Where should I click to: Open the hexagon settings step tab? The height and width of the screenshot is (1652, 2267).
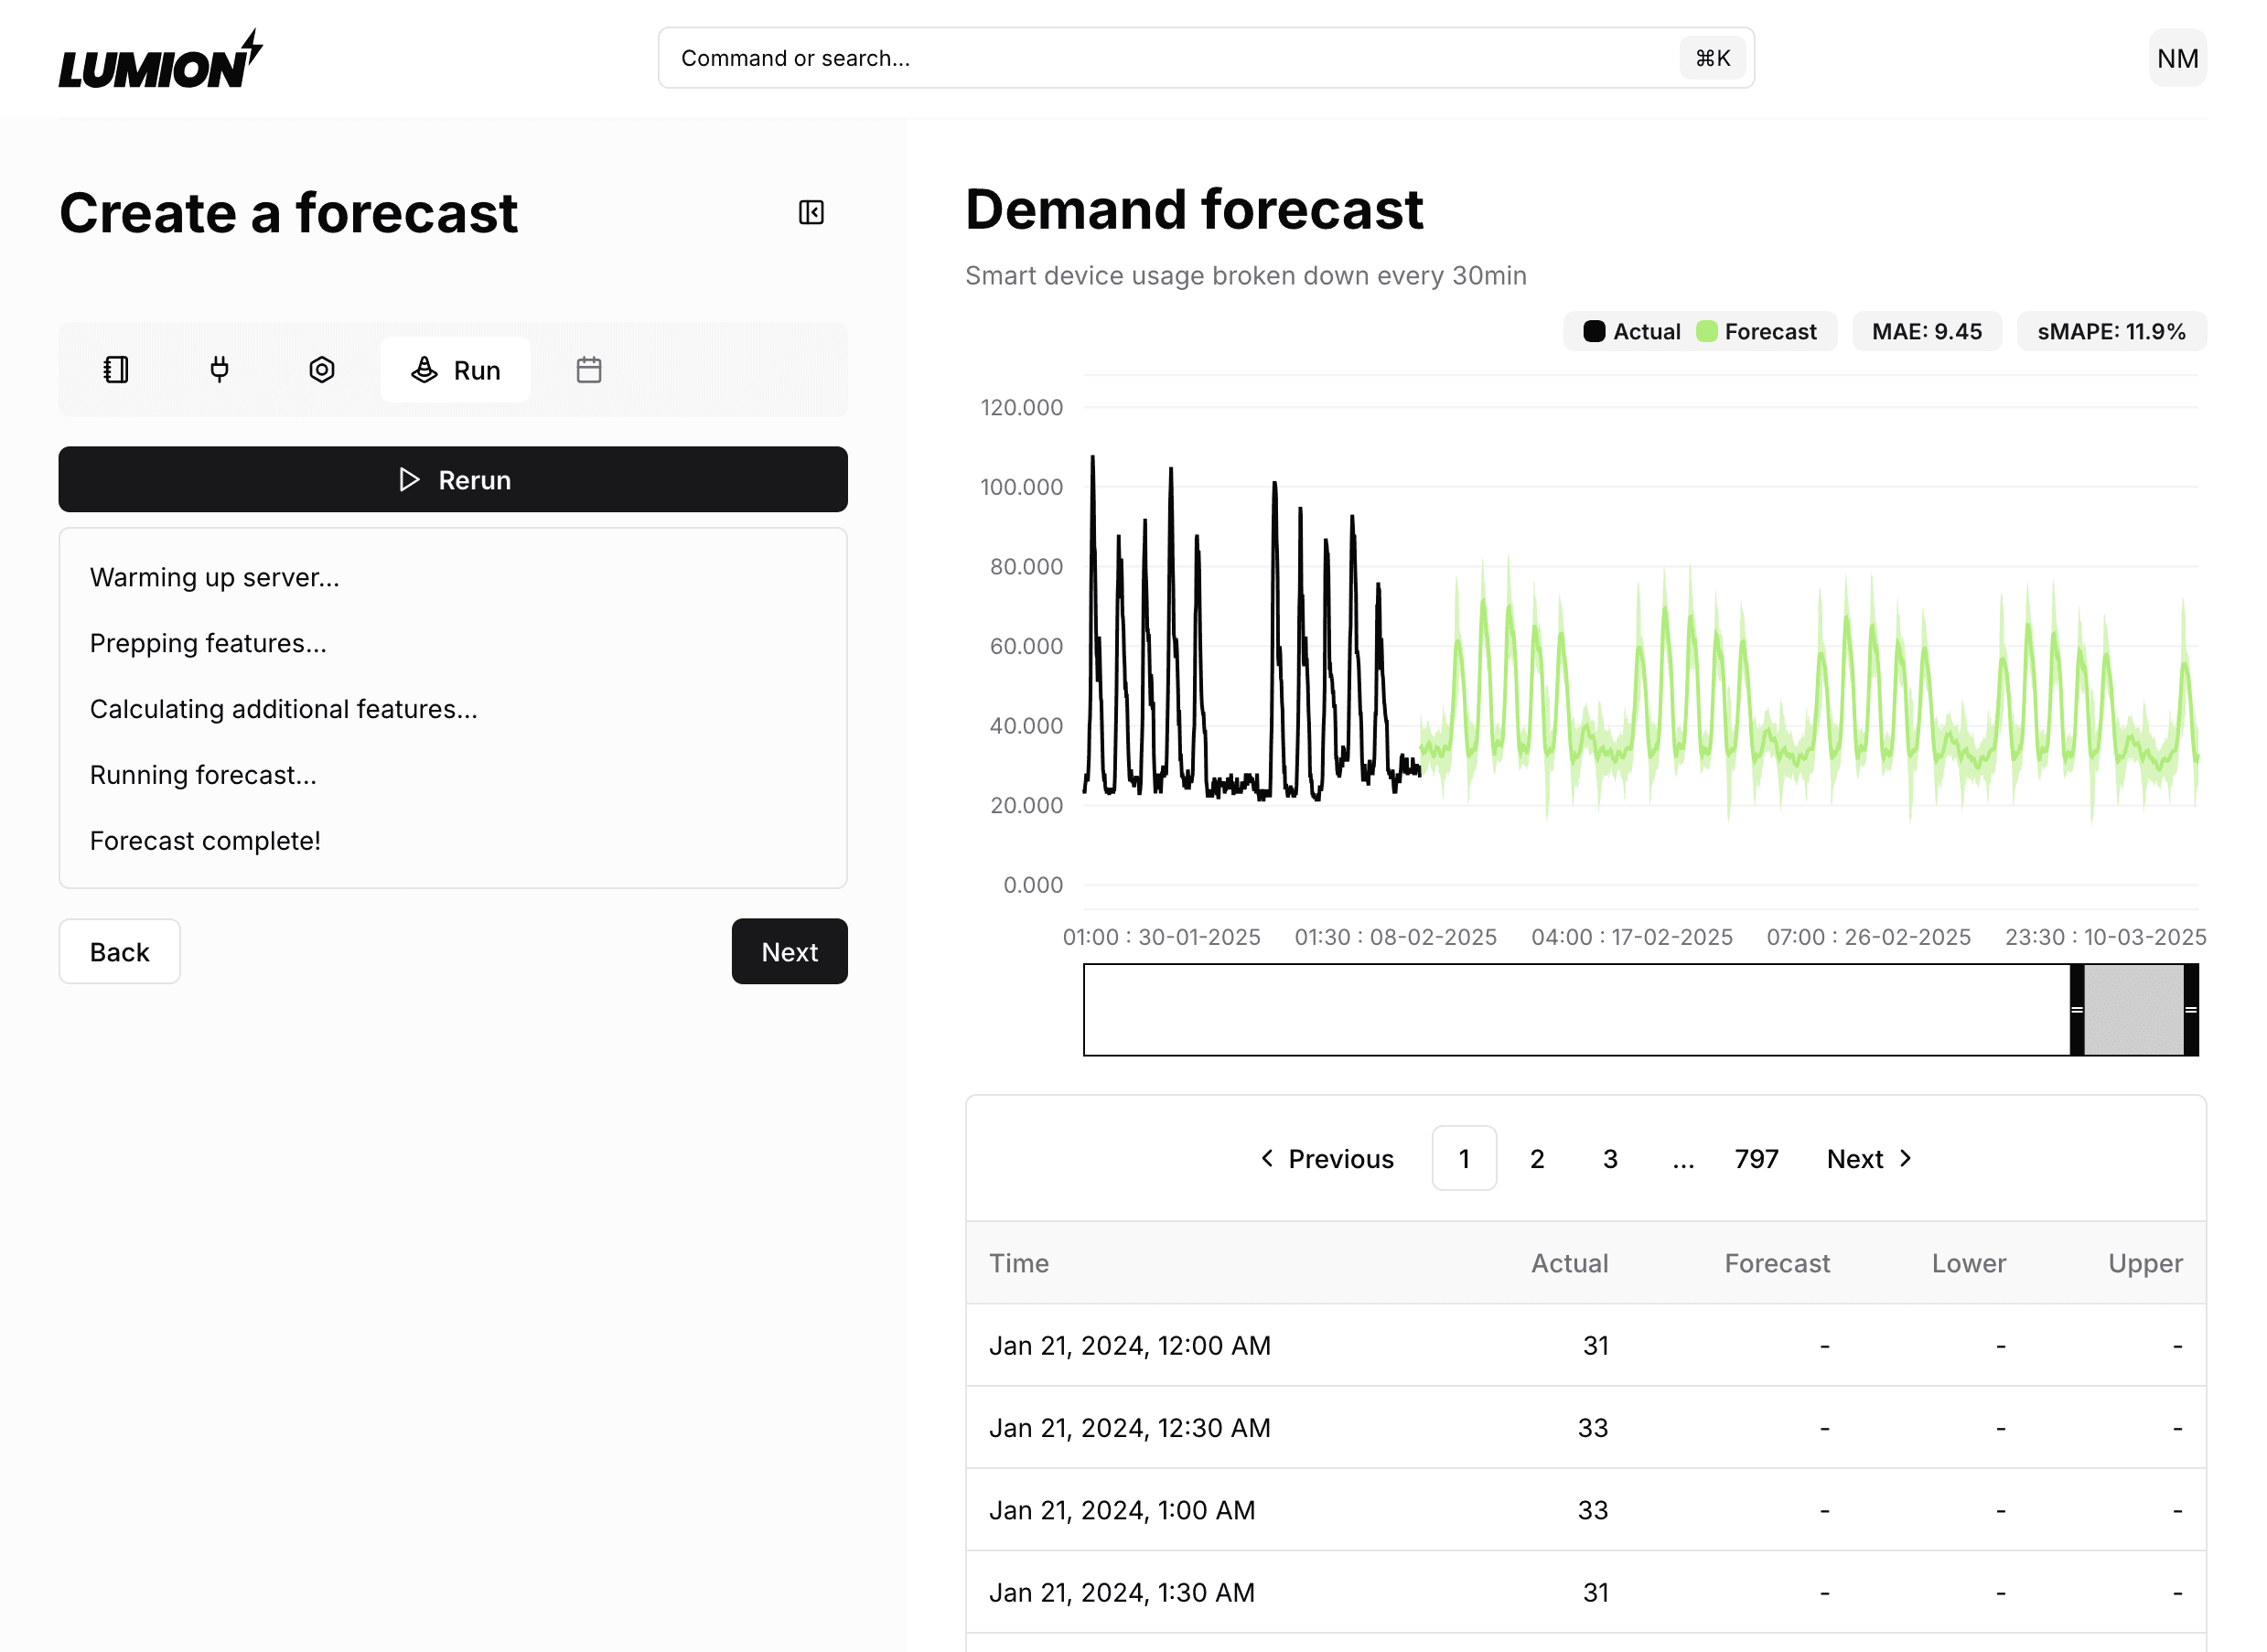322,370
